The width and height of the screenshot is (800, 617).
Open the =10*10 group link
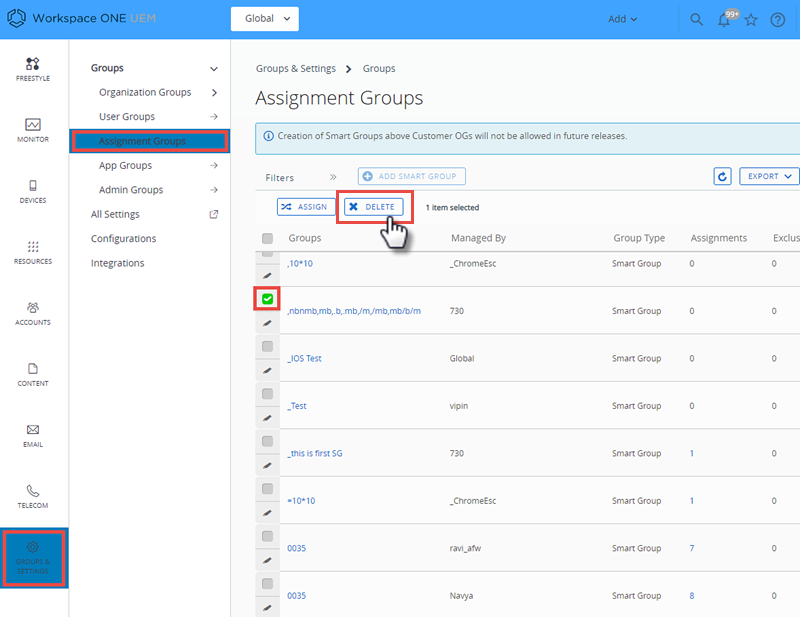[x=301, y=501]
